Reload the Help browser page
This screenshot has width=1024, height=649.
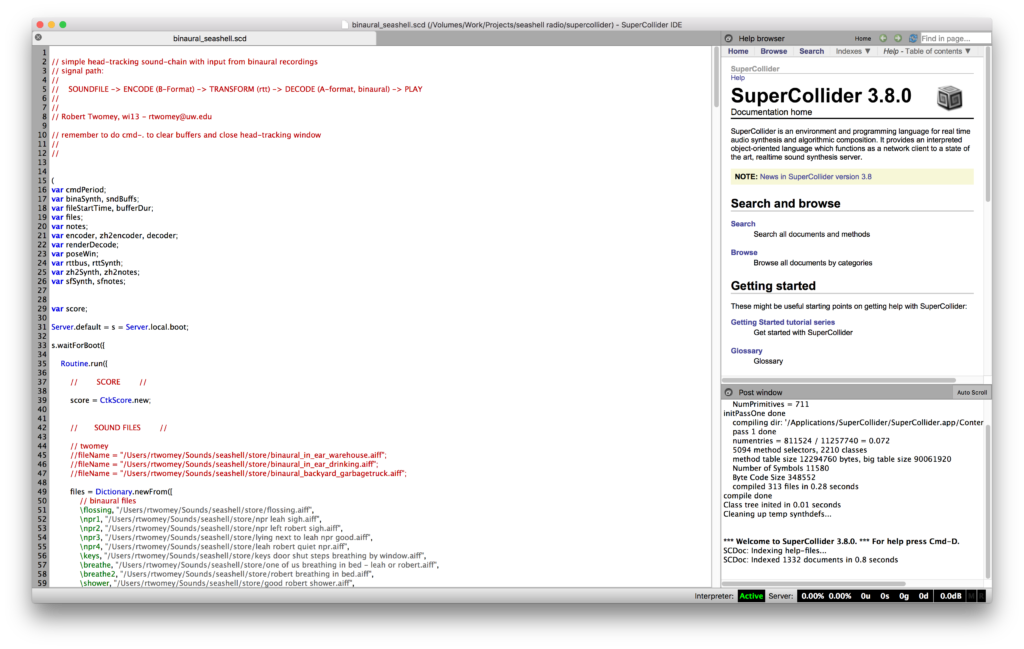[x=913, y=39]
